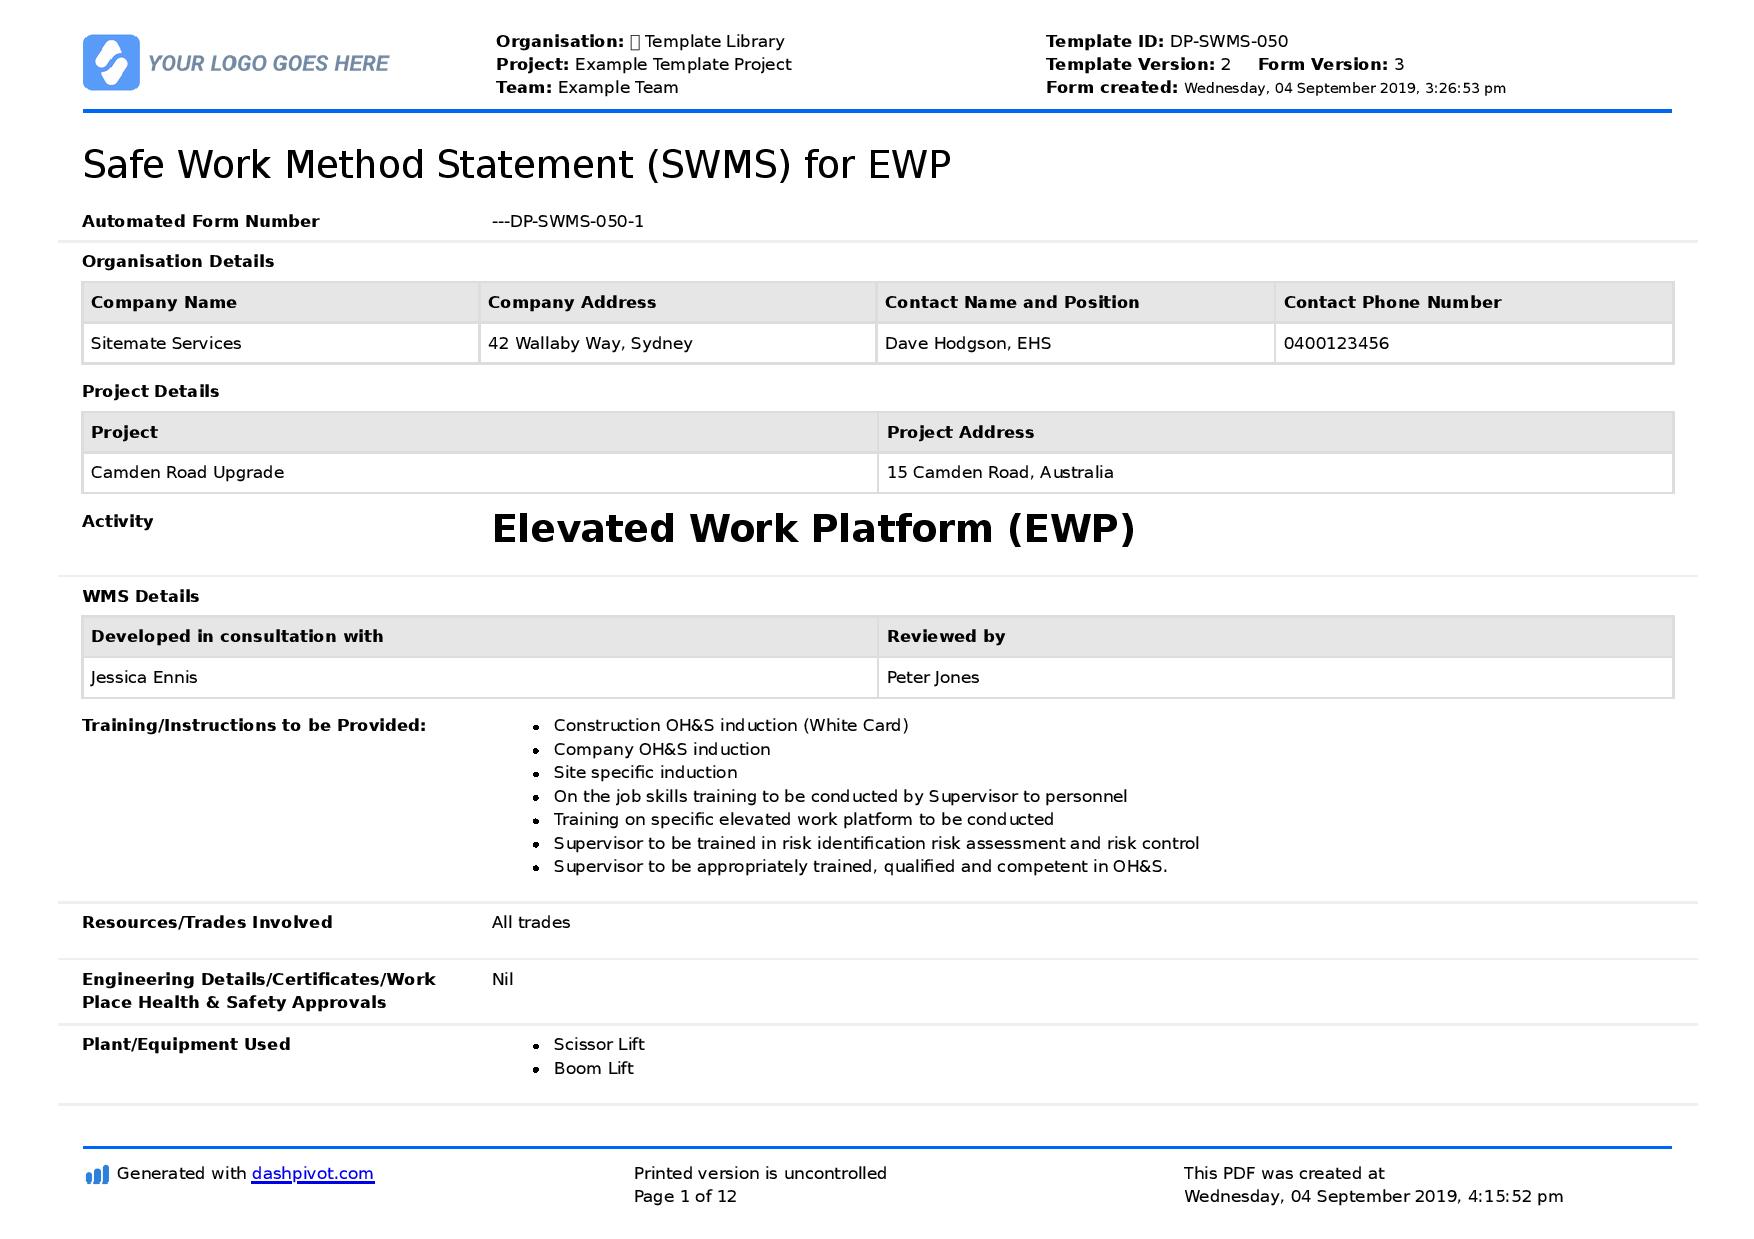Click 'Example Team' in header
This screenshot has width=1754, height=1239.
pos(618,87)
